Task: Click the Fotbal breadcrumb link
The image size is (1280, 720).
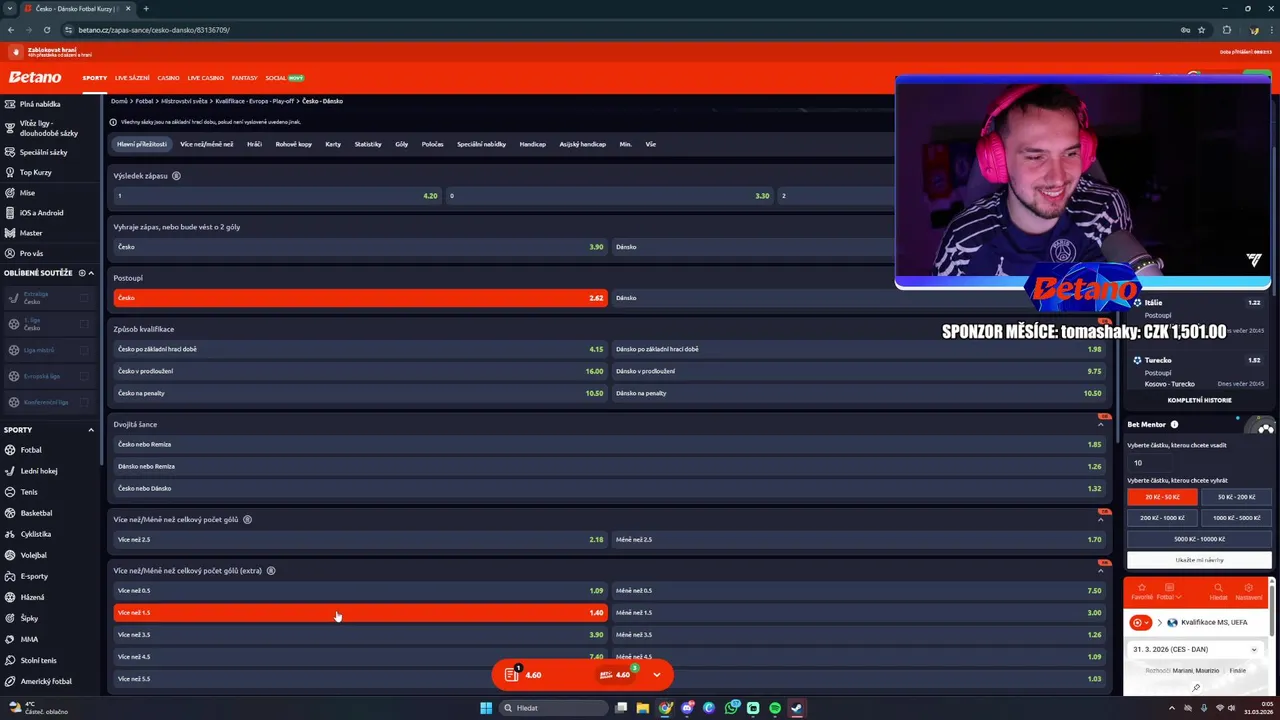Action: [144, 101]
